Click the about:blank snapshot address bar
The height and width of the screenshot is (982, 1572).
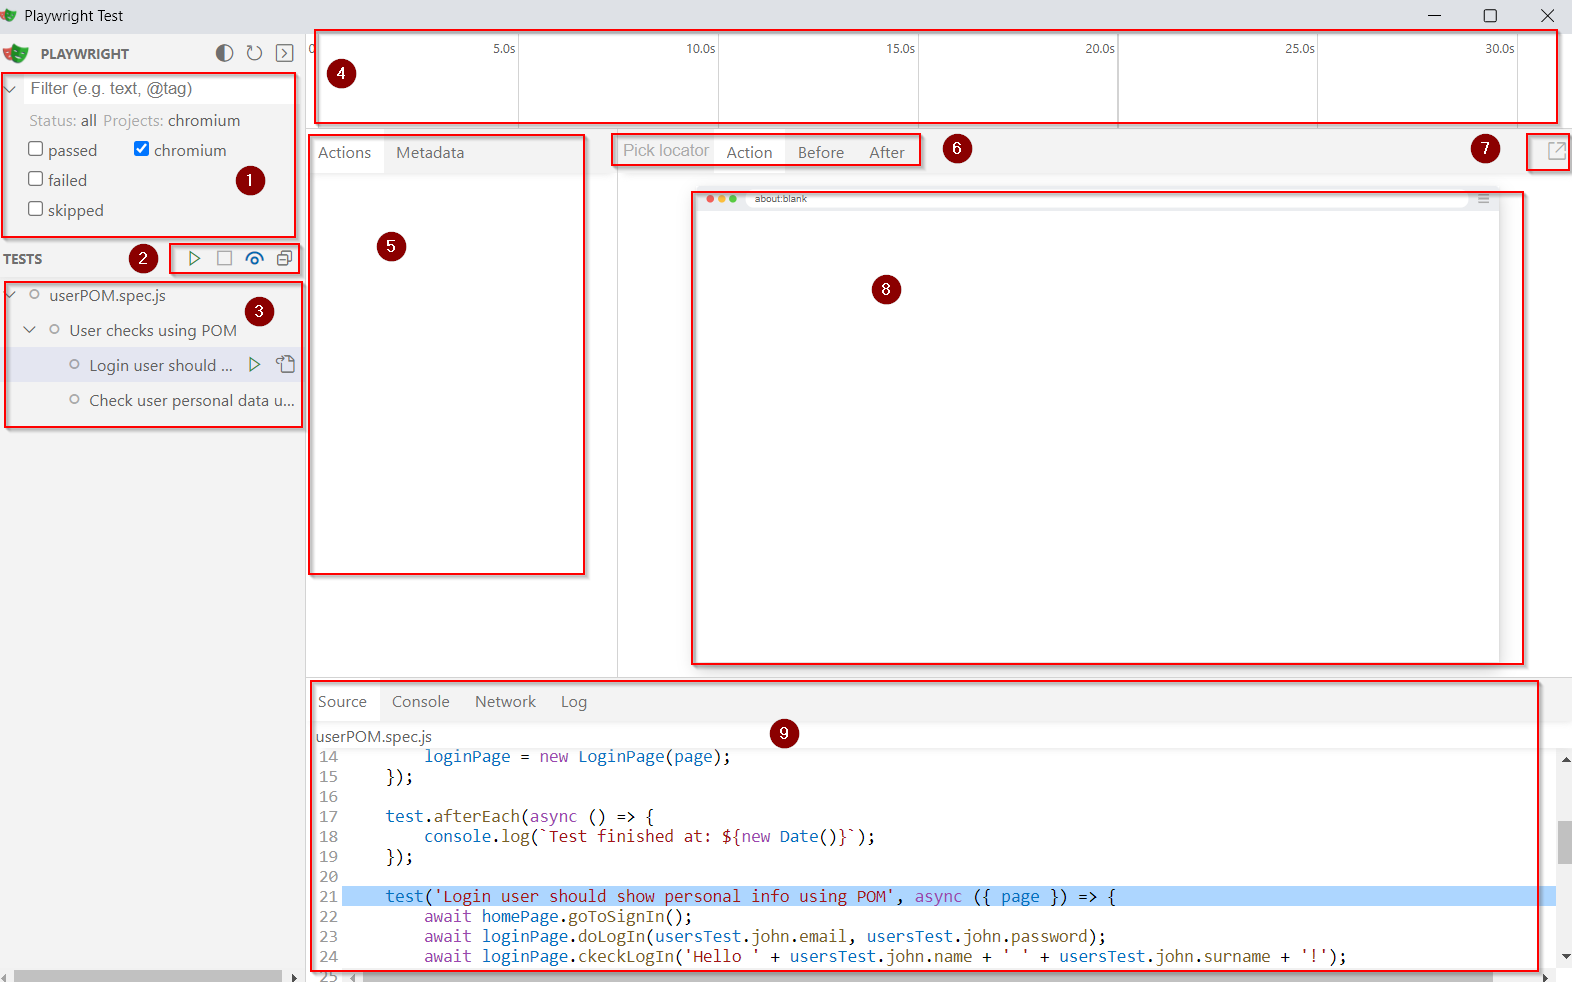tap(1107, 199)
